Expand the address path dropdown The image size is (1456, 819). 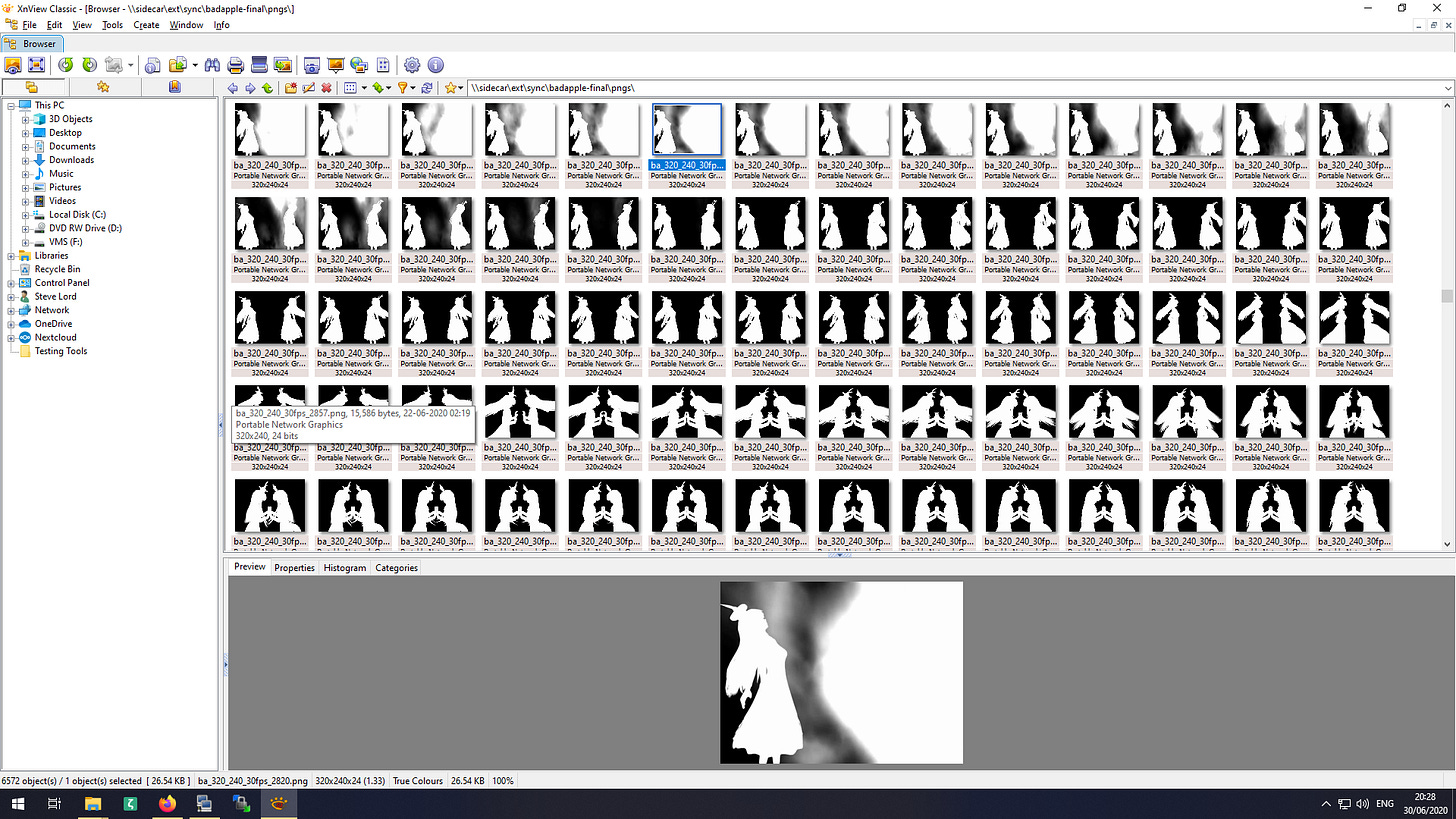point(1448,88)
